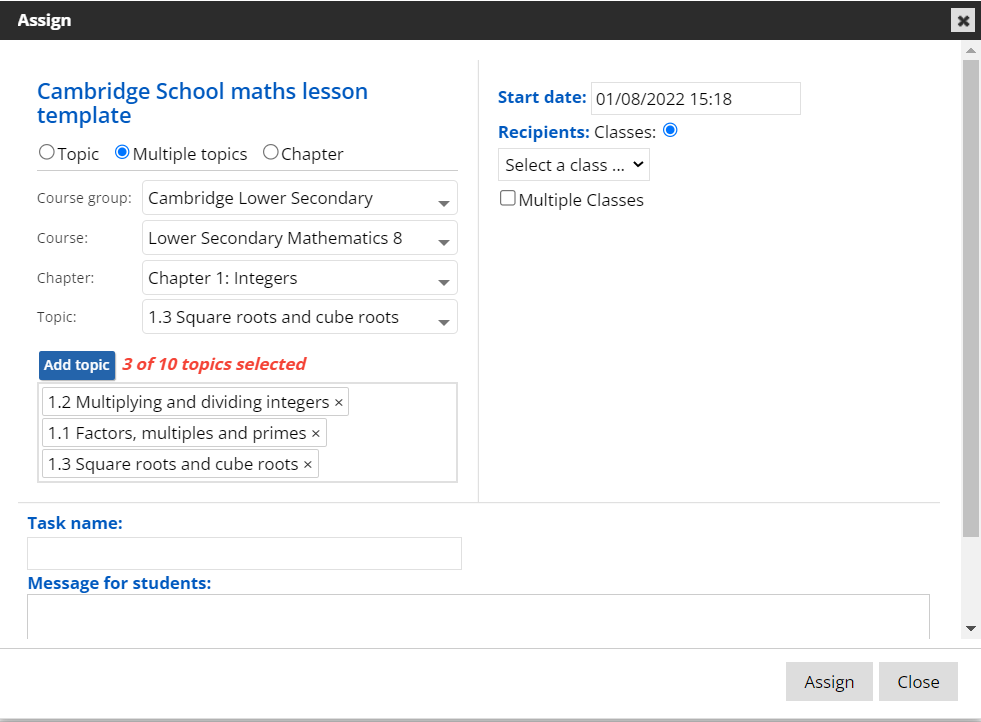Click the scrollbar down arrow
Screen dimensions: 981x722
[x=971, y=629]
